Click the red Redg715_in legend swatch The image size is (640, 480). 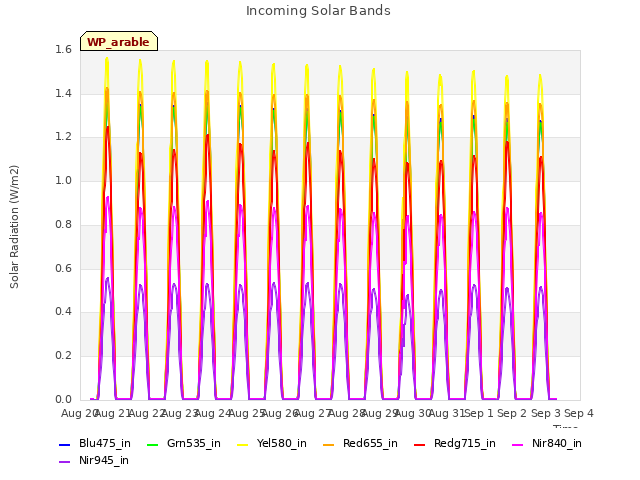[419, 444]
